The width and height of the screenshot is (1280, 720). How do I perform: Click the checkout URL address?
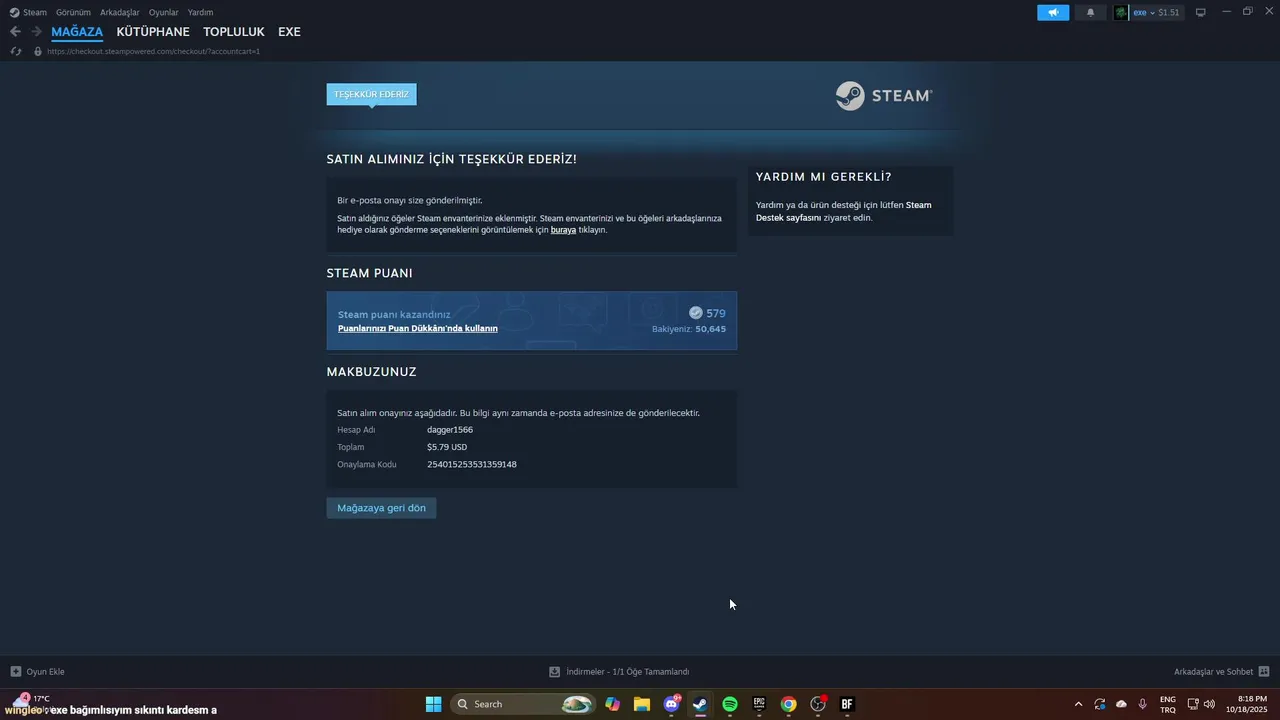coord(153,51)
